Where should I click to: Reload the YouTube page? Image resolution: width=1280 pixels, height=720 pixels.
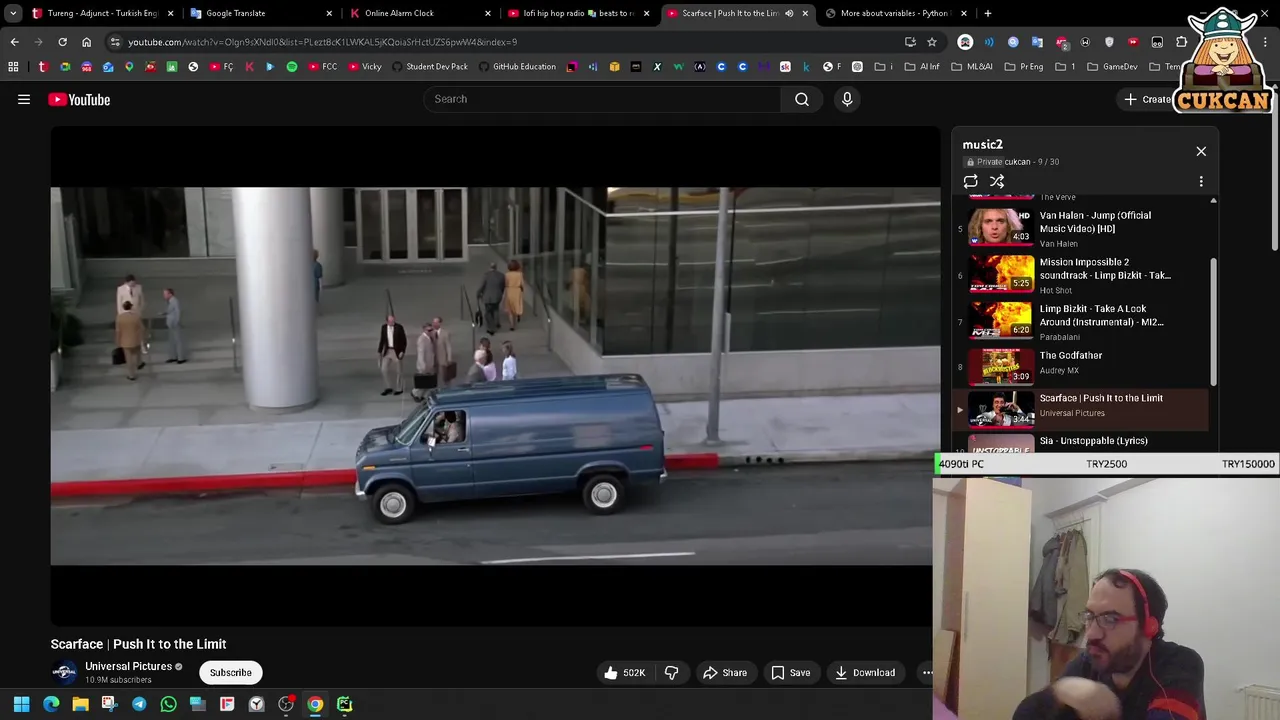click(62, 42)
